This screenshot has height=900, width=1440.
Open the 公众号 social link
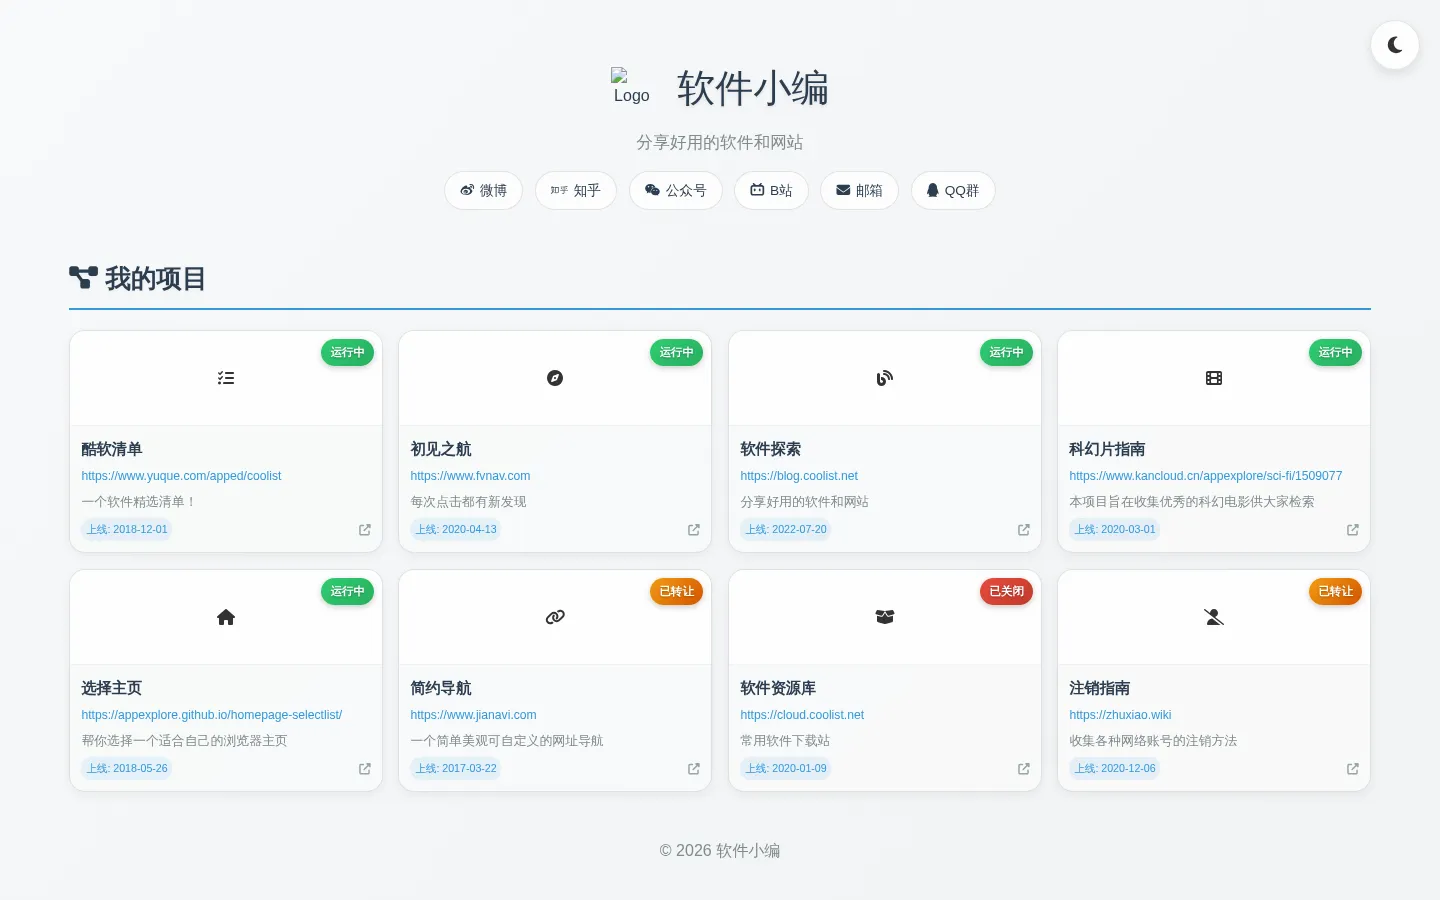pyautogui.click(x=676, y=190)
